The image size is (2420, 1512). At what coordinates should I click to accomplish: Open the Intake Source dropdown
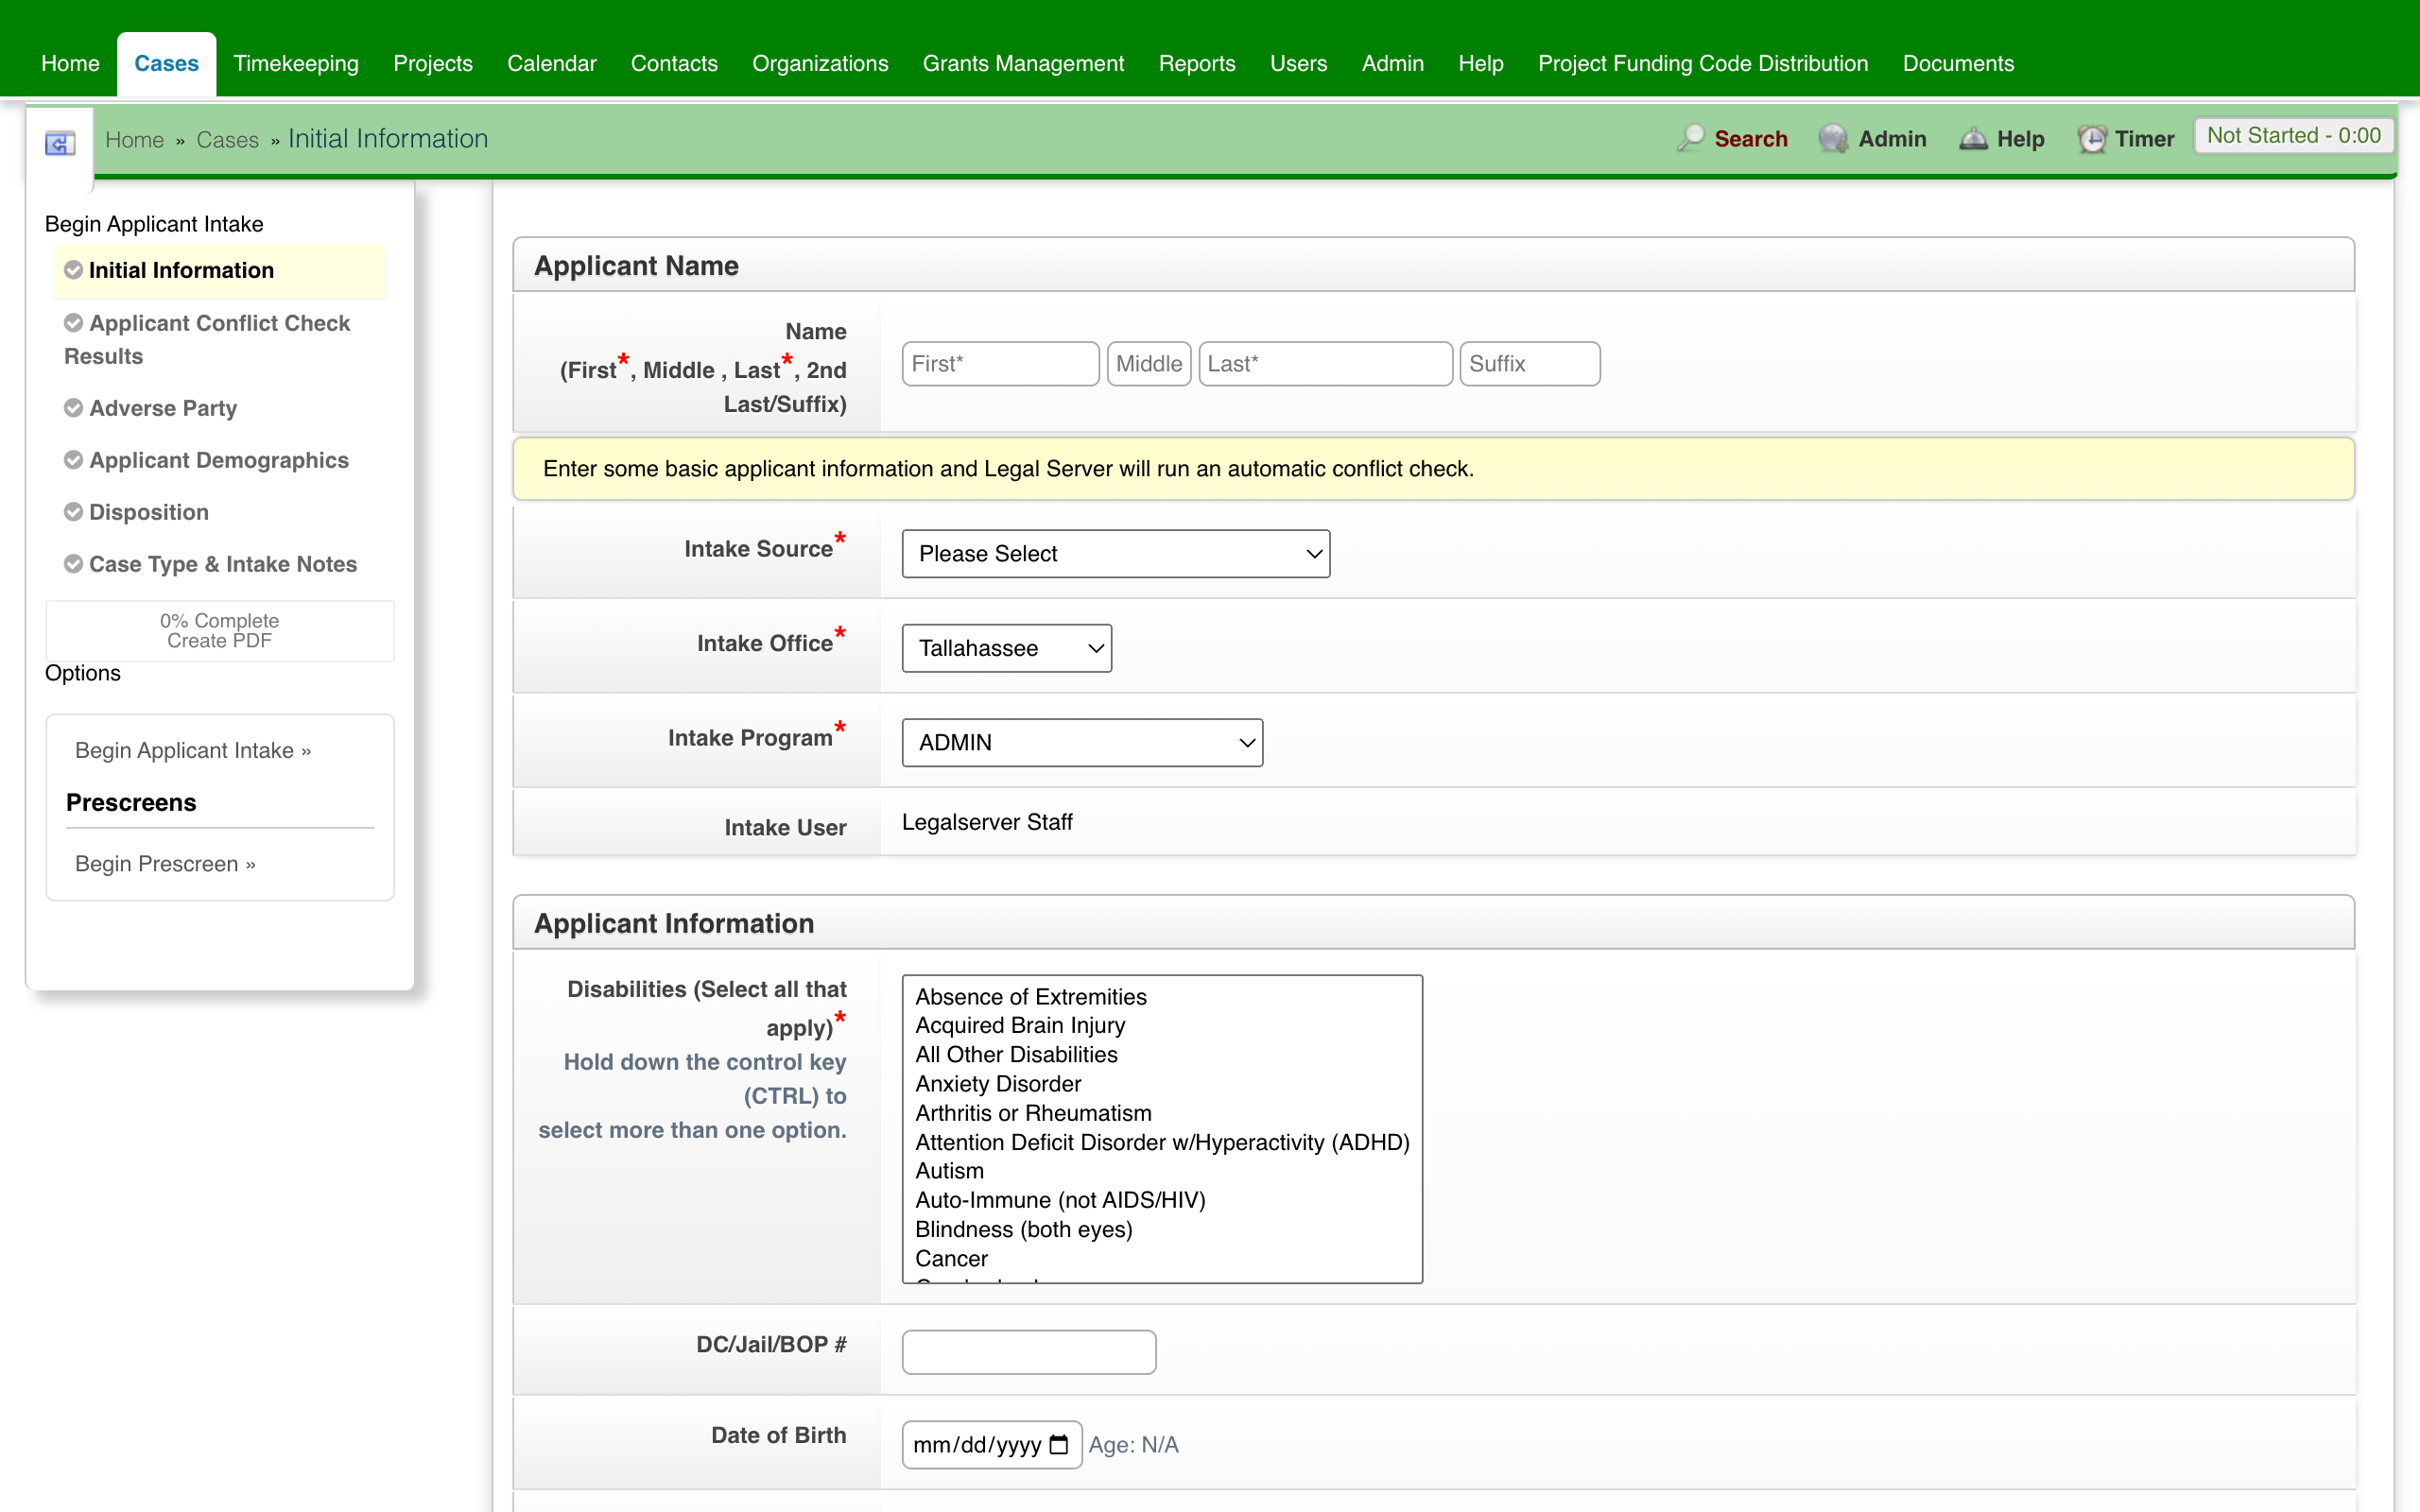1114,553
